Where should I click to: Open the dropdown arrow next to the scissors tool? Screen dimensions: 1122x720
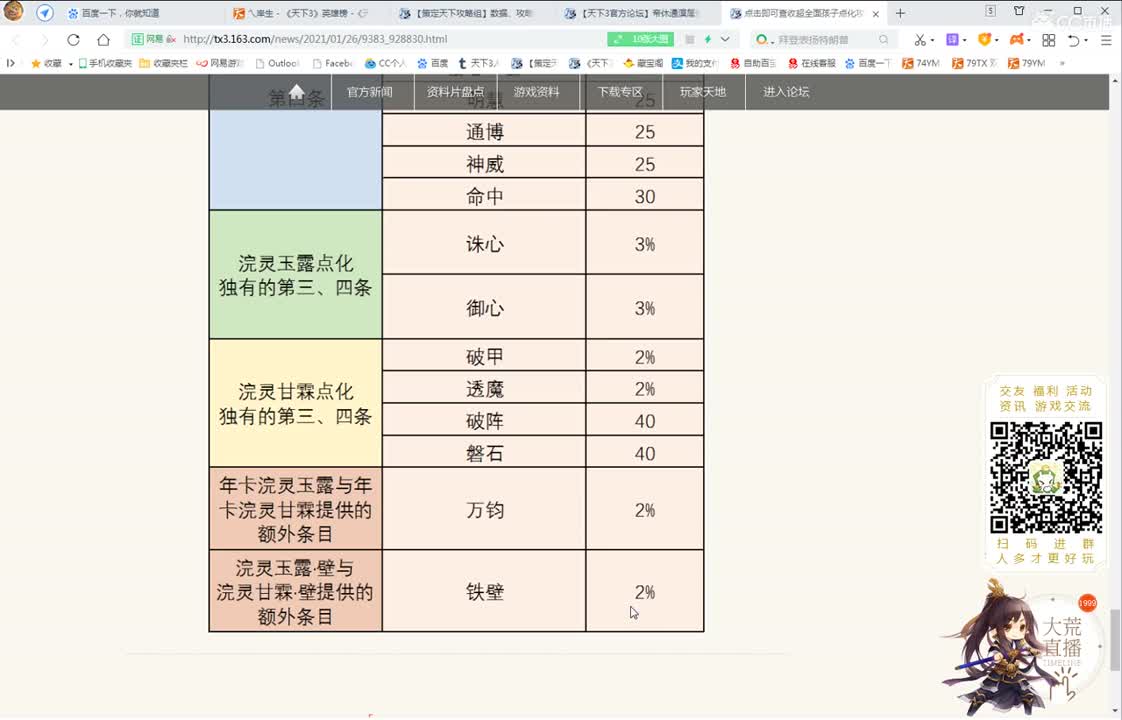(933, 39)
